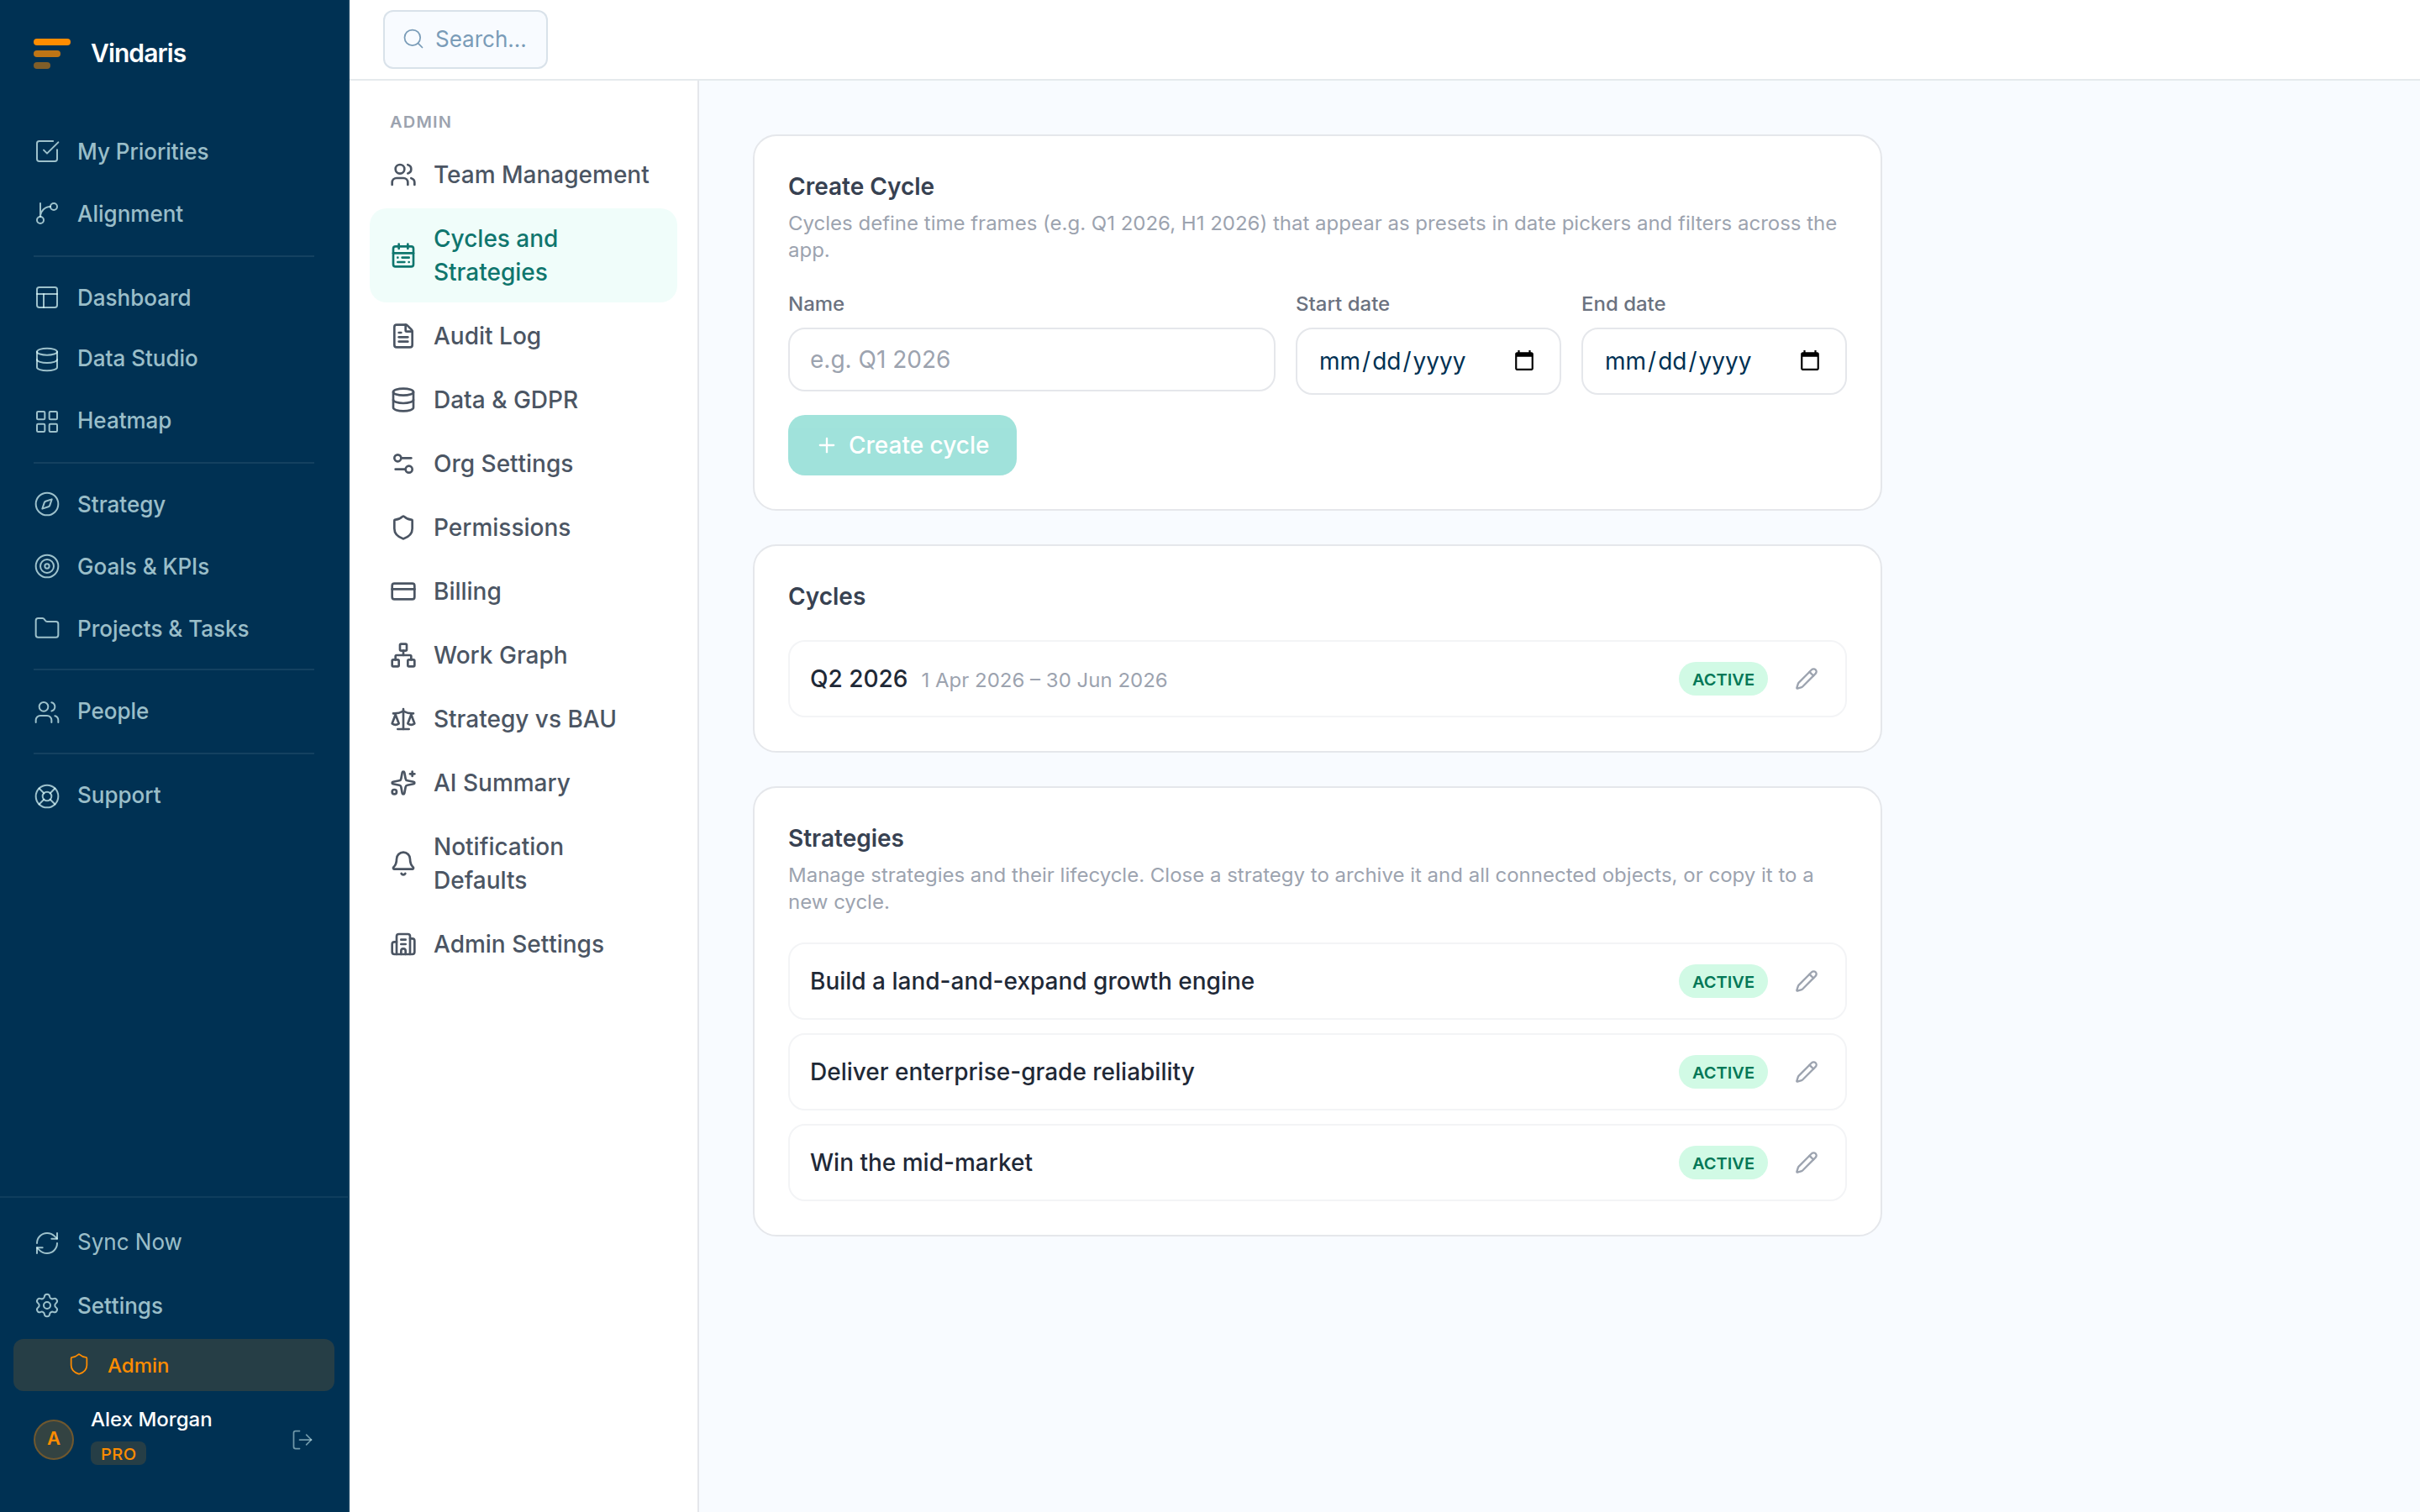Click the Work Graph network icon
Screen dimensions: 2420x1512
[403, 656]
